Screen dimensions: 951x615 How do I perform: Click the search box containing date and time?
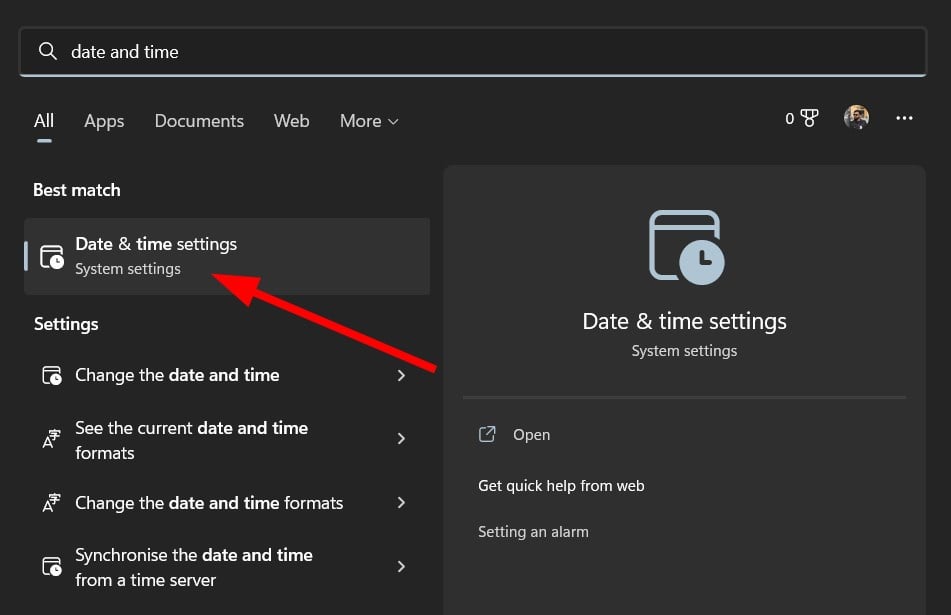(x=473, y=52)
